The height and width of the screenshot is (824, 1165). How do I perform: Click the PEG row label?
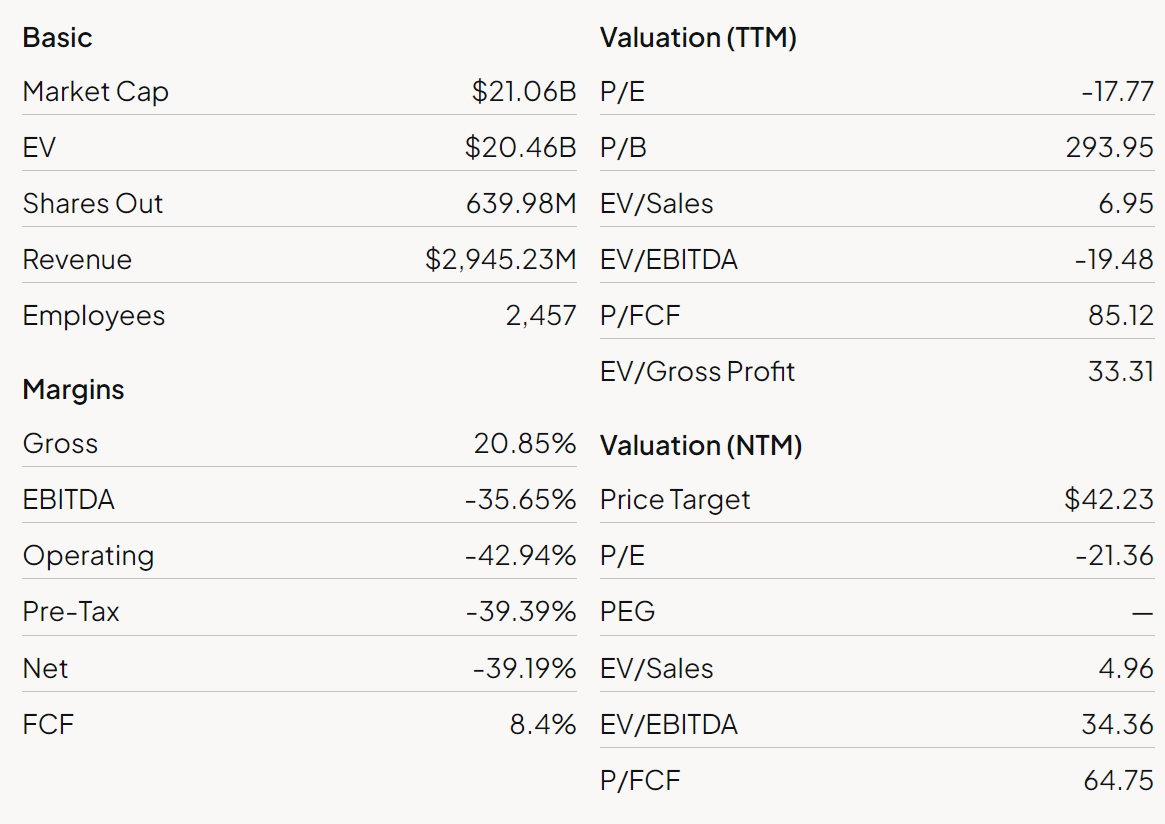(627, 612)
